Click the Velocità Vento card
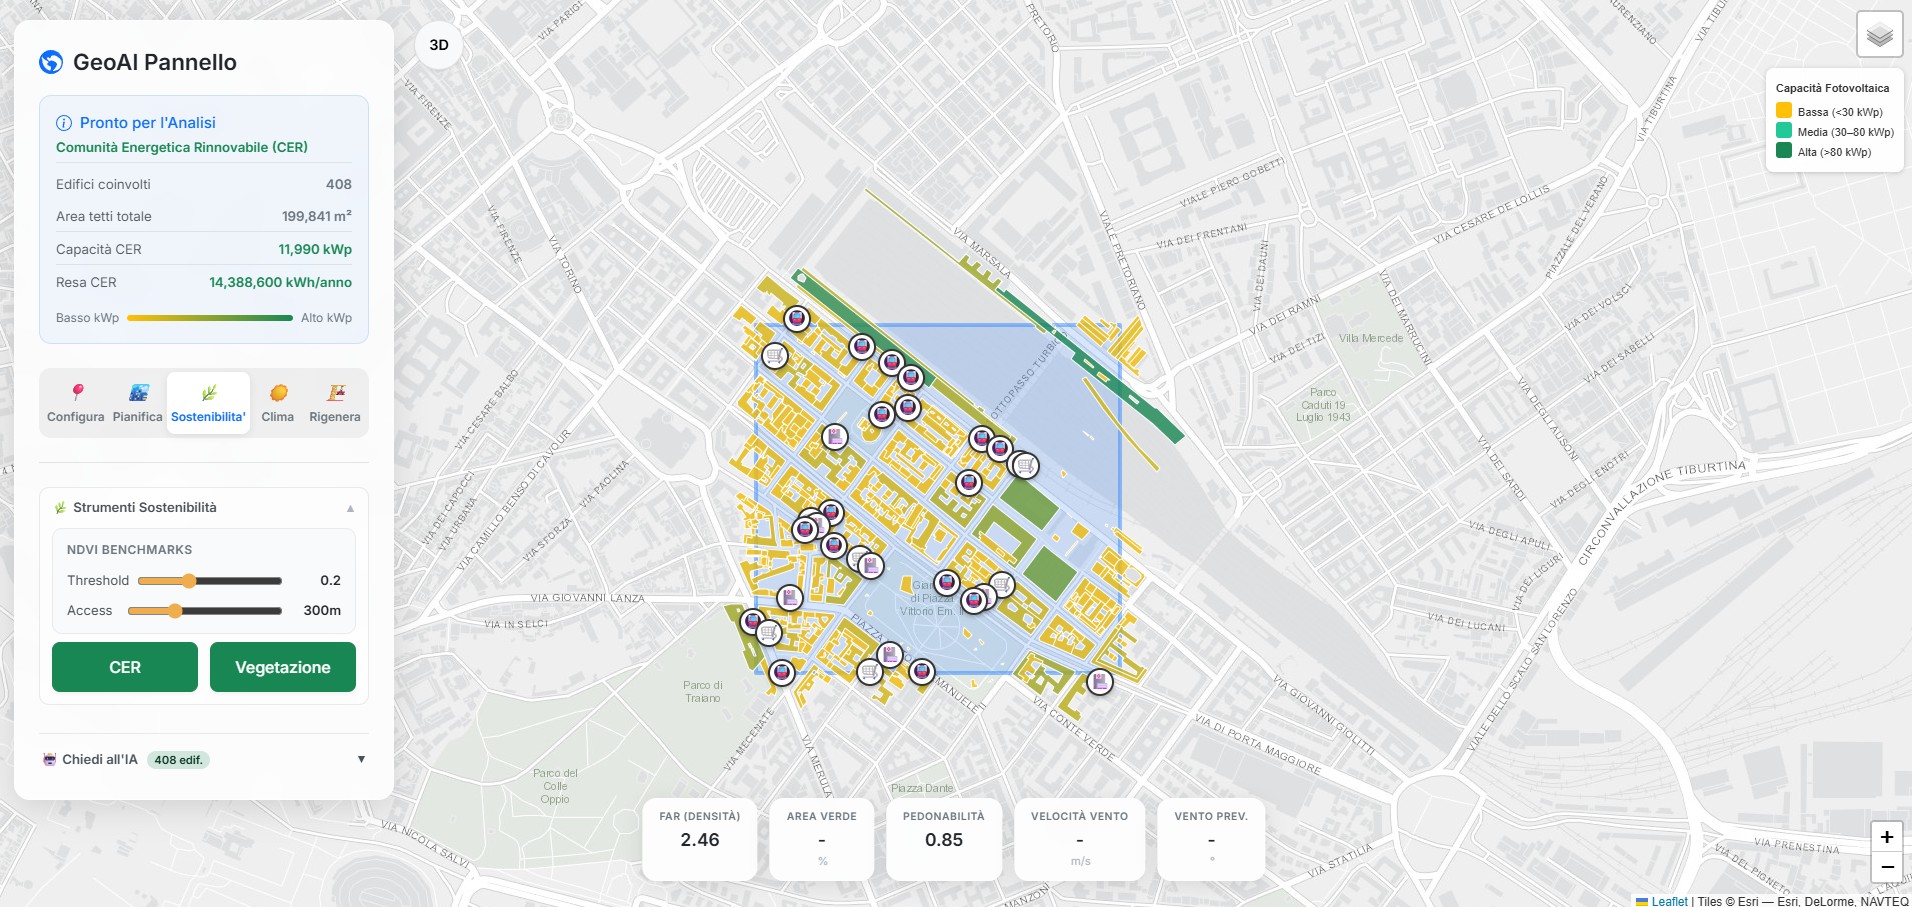1912x907 pixels. tap(1080, 839)
